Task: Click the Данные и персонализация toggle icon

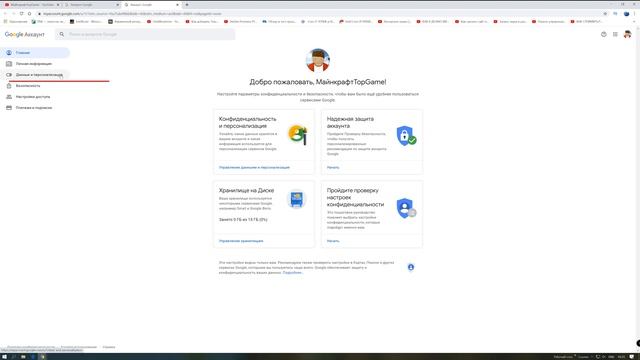Action: pos(9,75)
